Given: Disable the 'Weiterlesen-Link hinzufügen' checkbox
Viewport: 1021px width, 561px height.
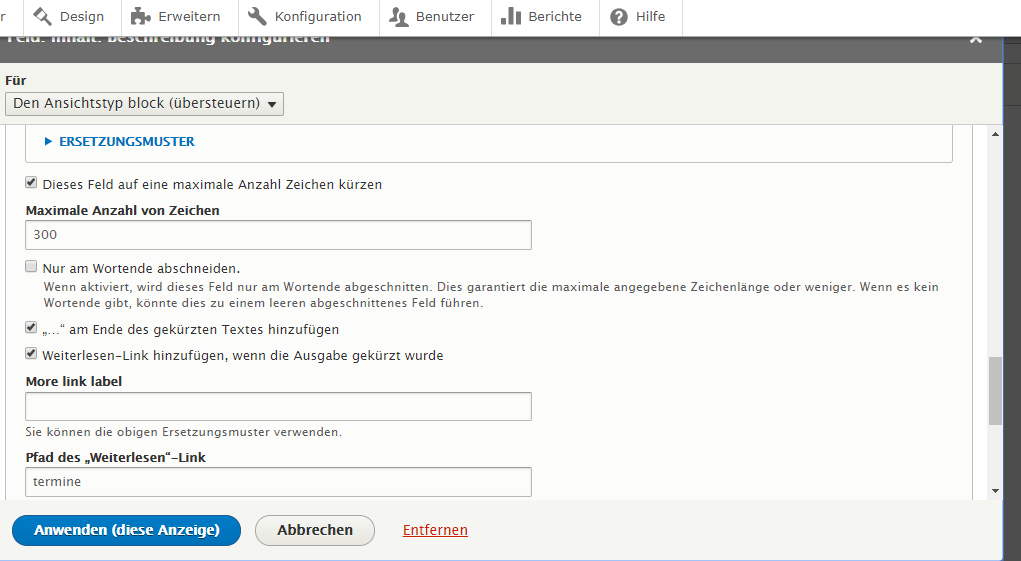Looking at the screenshot, I should pos(31,354).
